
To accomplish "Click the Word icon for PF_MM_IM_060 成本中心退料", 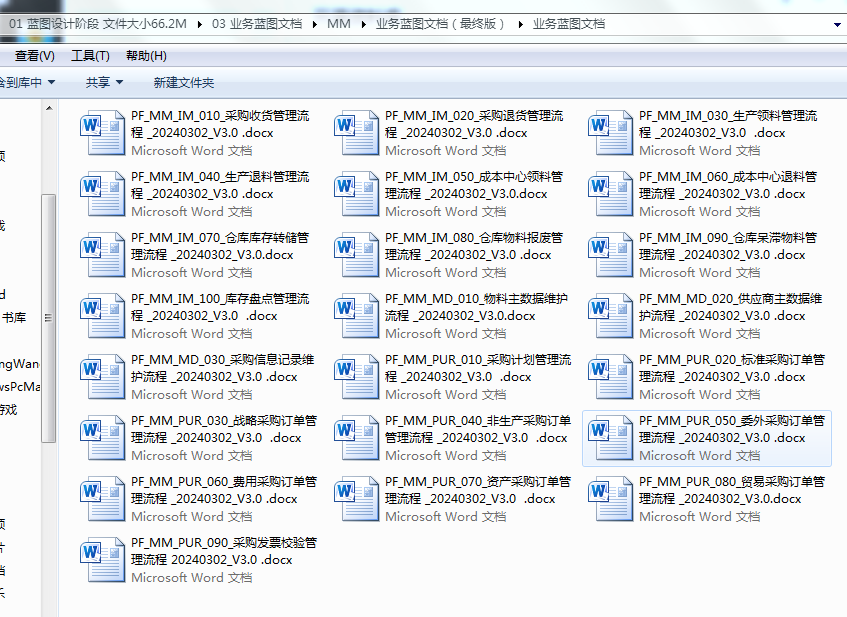I will tap(610, 194).
